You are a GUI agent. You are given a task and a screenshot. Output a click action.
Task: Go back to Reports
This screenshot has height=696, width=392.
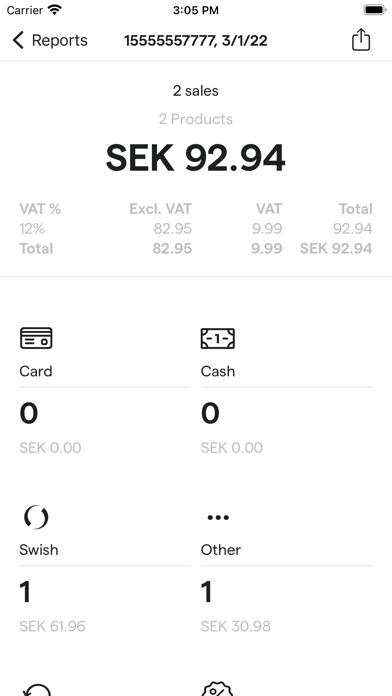pyautogui.click(x=50, y=40)
